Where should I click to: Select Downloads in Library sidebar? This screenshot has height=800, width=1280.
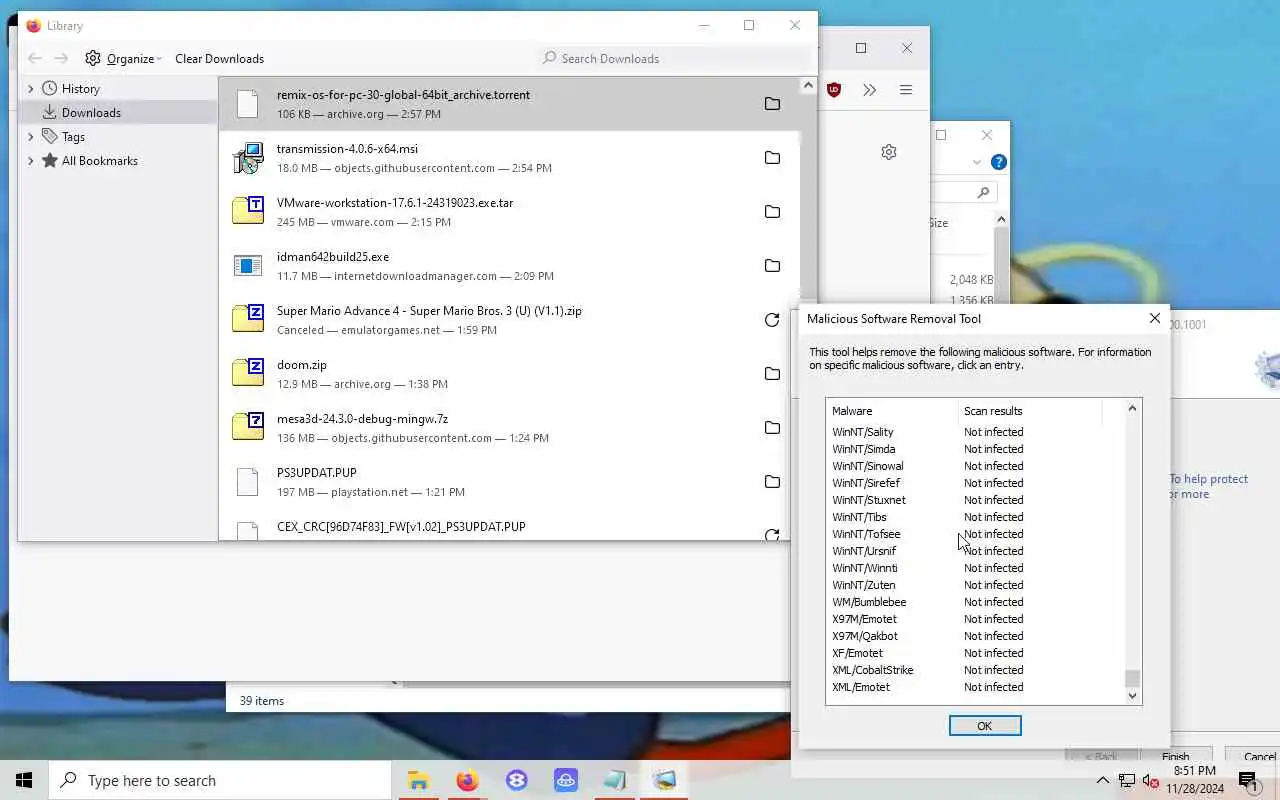tap(118, 113)
